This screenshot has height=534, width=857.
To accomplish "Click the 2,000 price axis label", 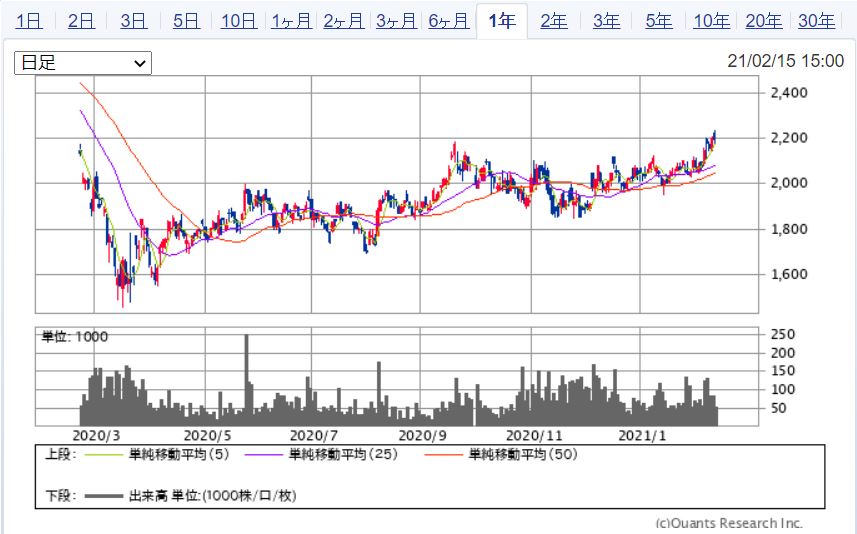I will tap(789, 183).
